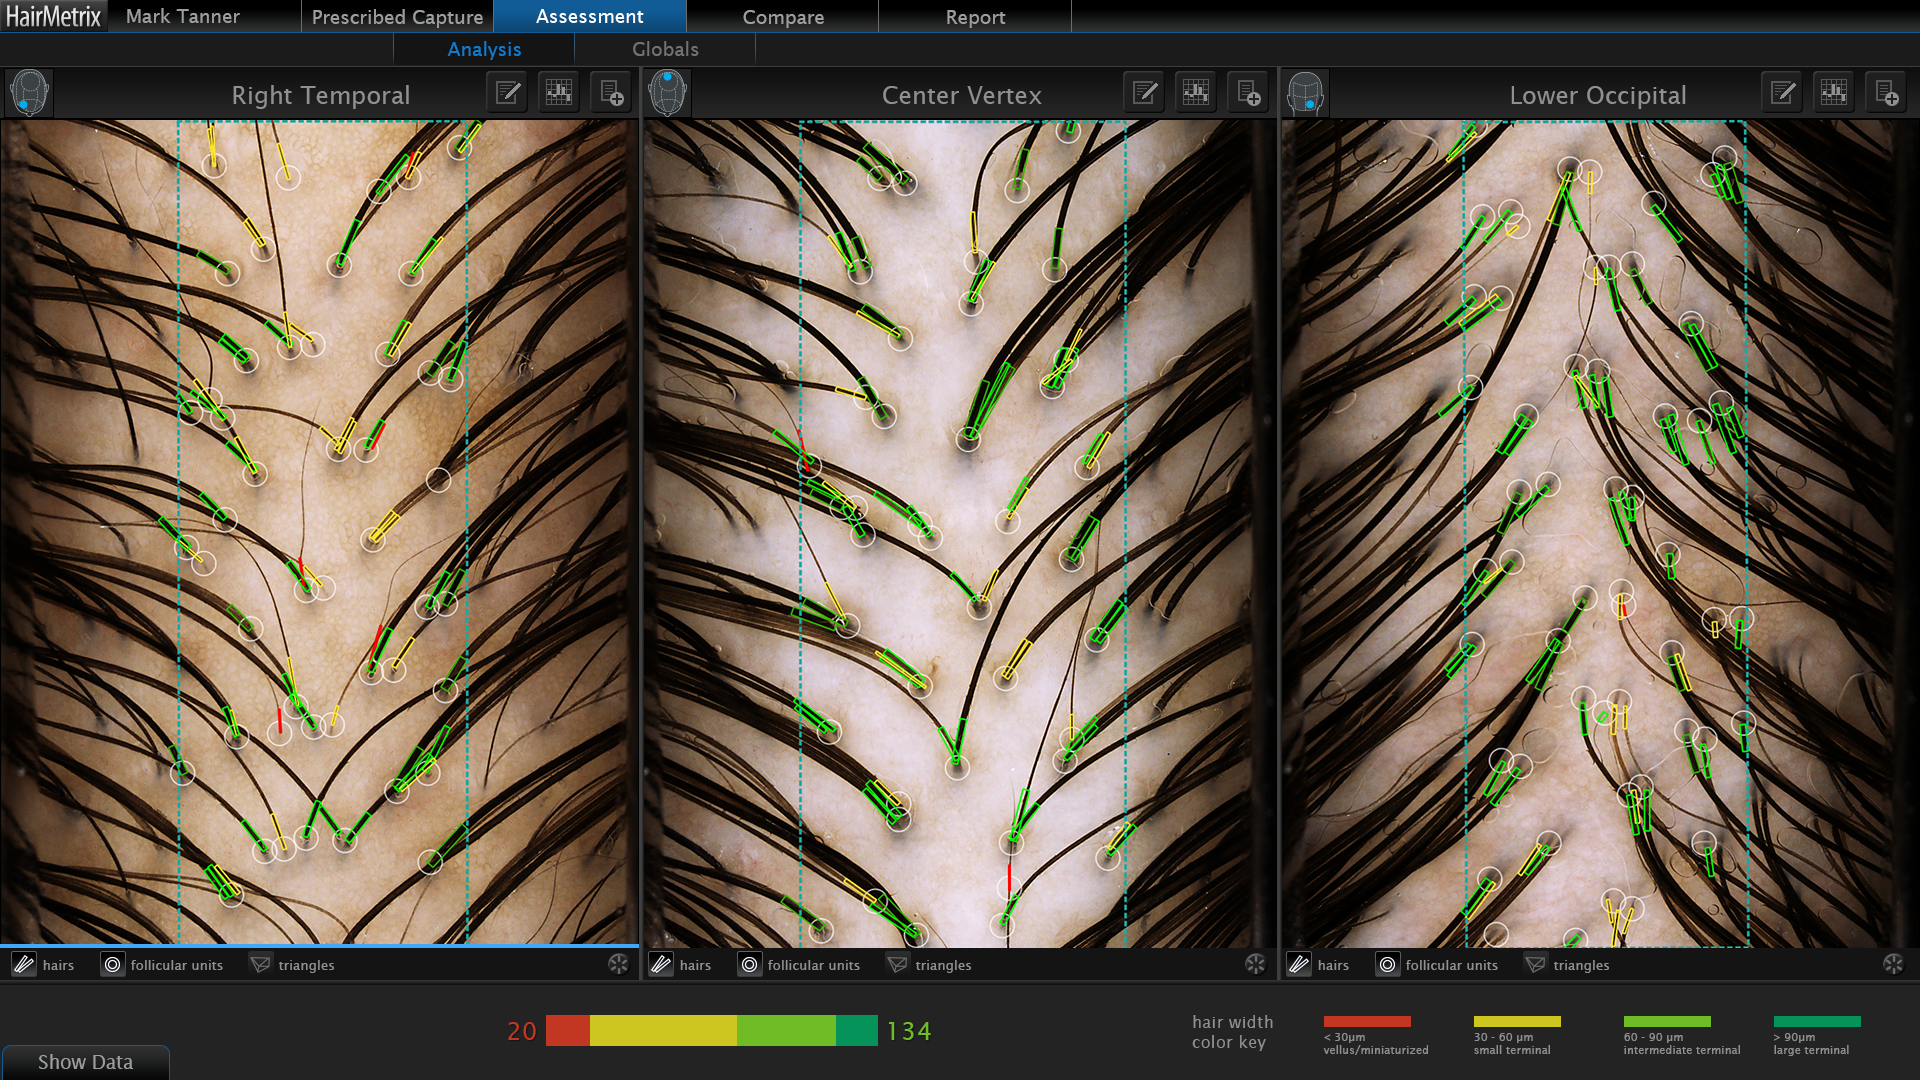This screenshot has height=1080, width=1920.
Task: Click the edit notes icon in Right Temporal
Action: pos(508,94)
